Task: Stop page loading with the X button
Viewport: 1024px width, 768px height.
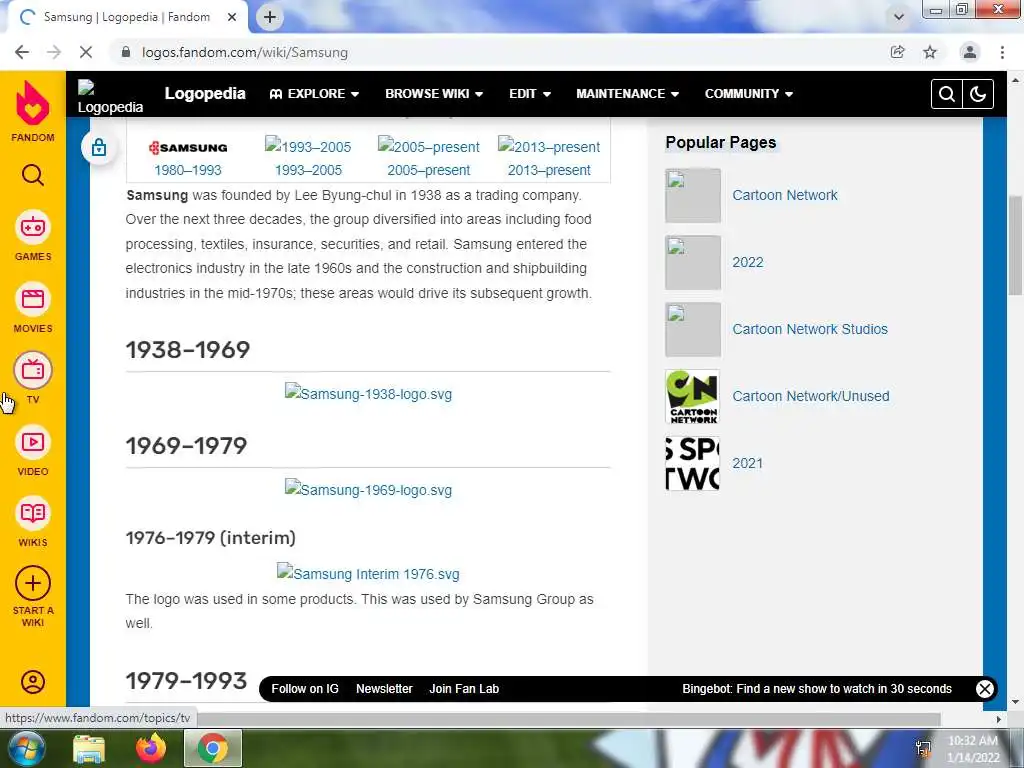Action: (86, 52)
